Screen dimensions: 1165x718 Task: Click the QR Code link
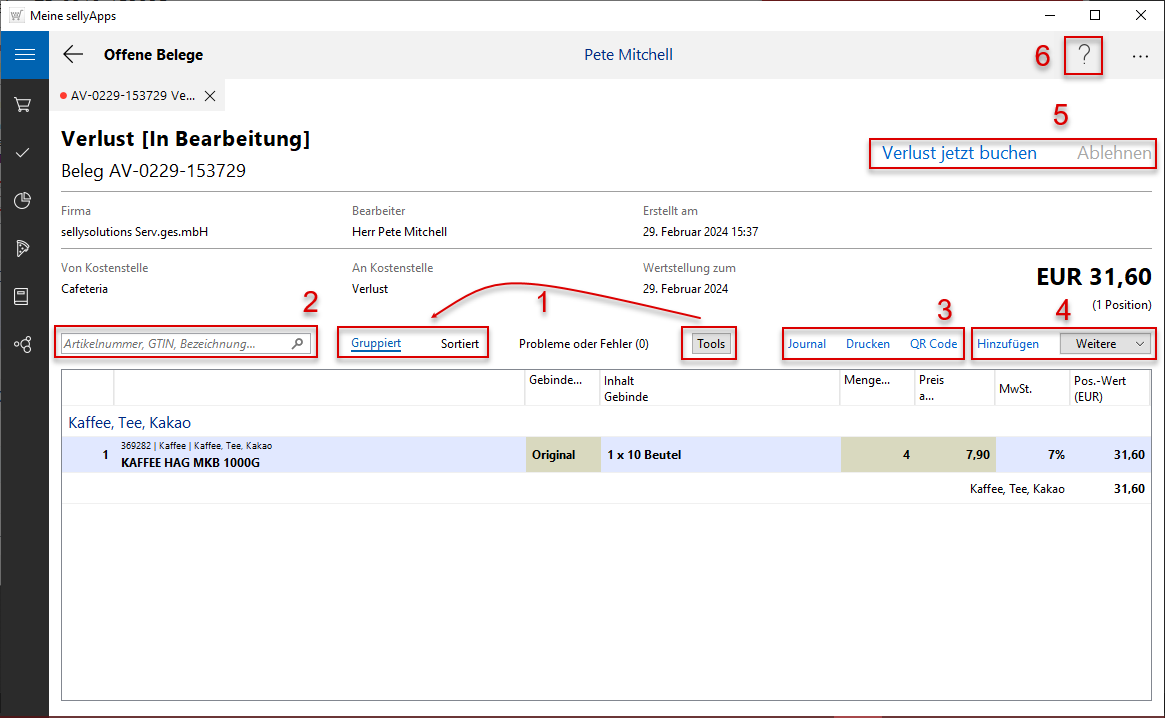coord(933,343)
